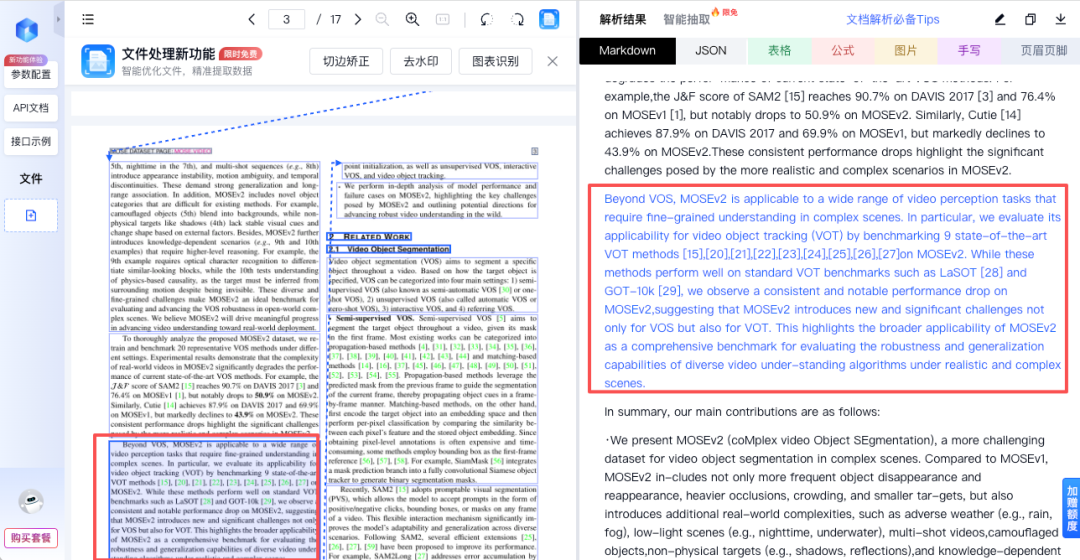This screenshot has width=1080, height=560.
Task: Click the 加赠额度 side button
Action: (1072, 508)
